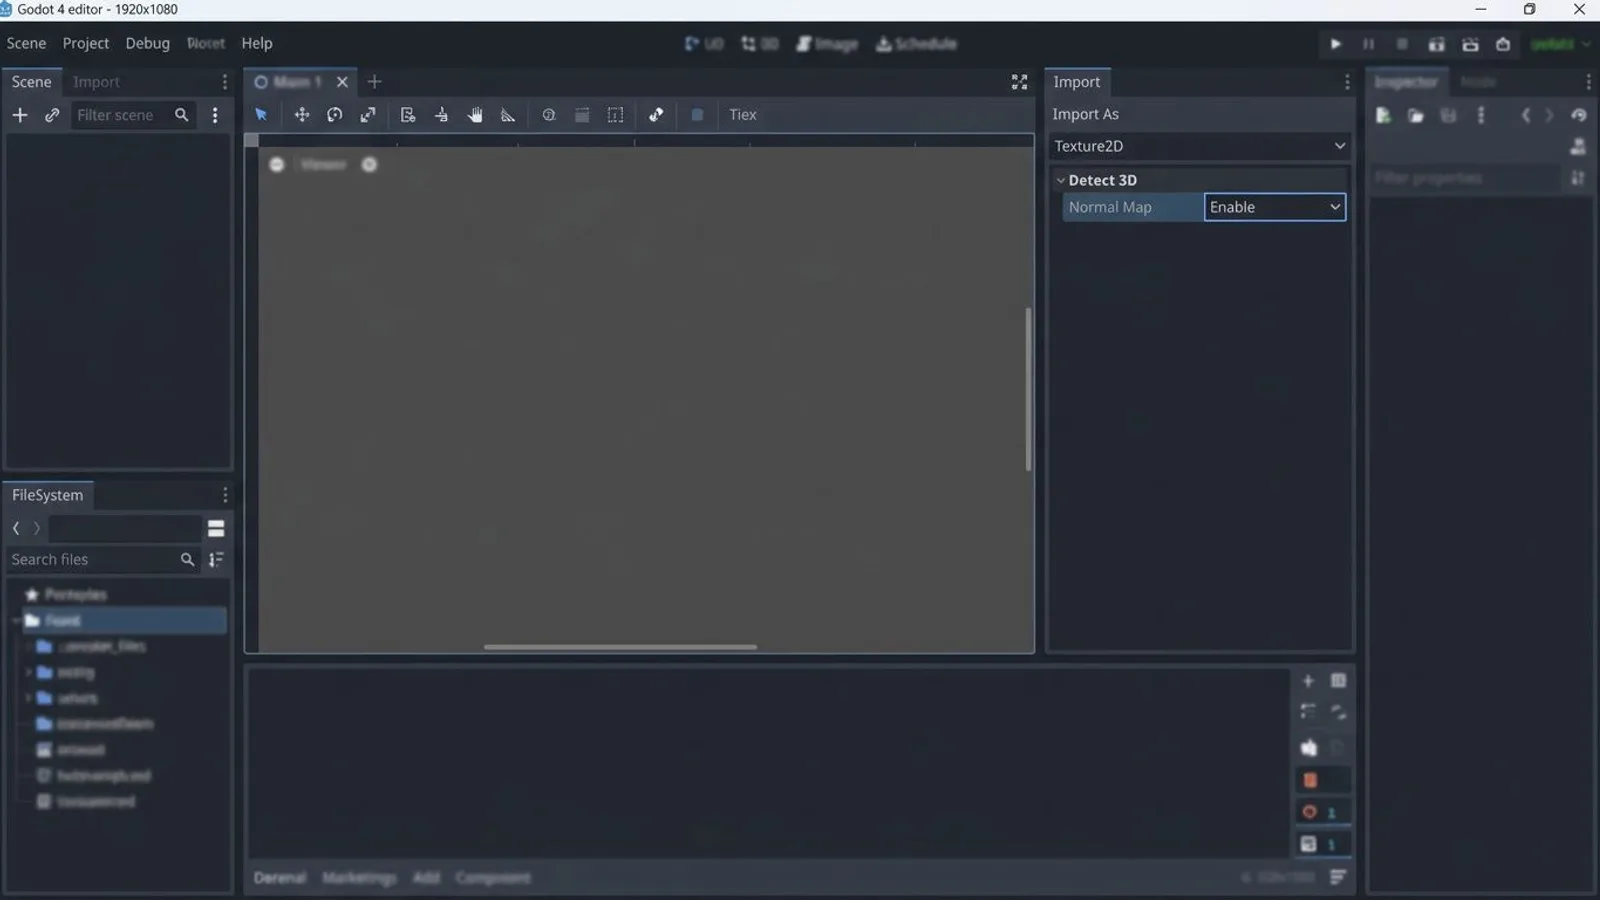
Task: Create a new resource in Inspector
Action: 1383,116
